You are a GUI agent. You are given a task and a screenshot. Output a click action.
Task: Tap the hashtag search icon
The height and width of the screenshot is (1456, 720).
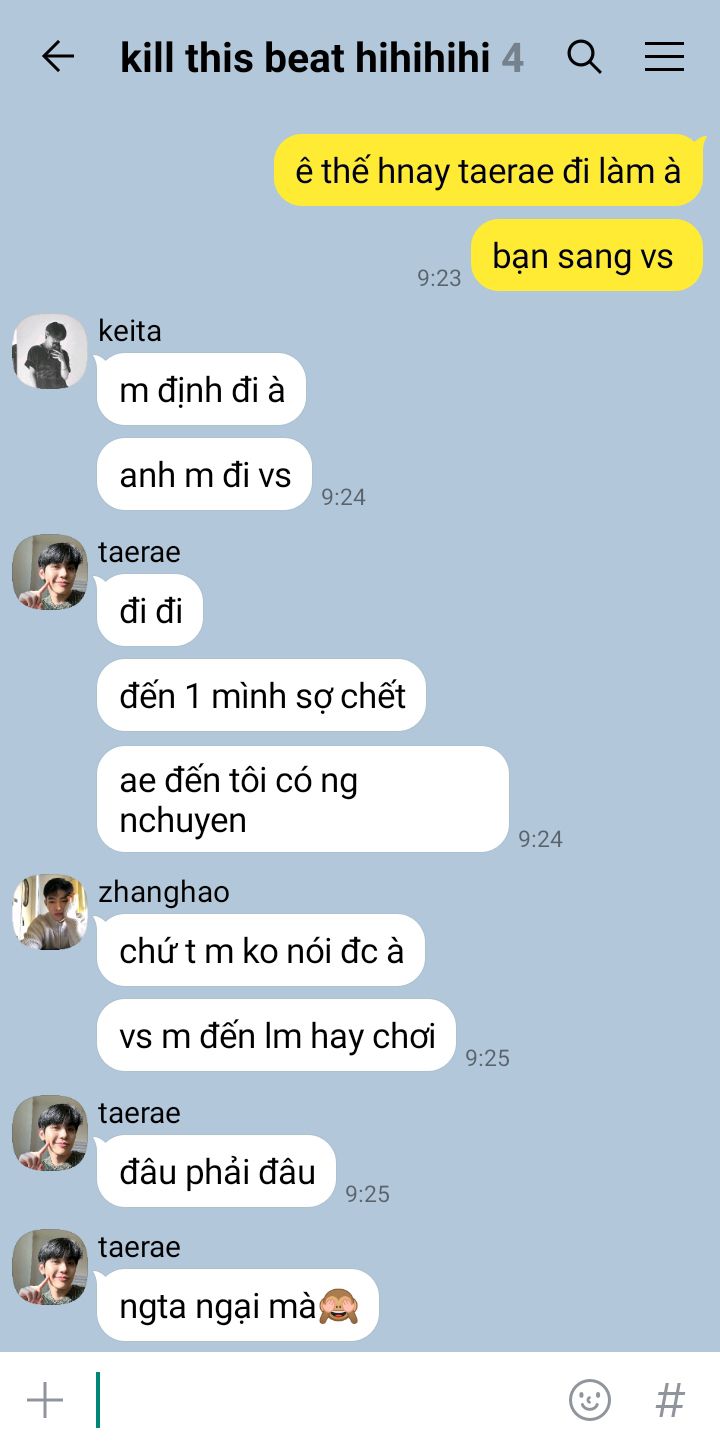pos(670,1400)
